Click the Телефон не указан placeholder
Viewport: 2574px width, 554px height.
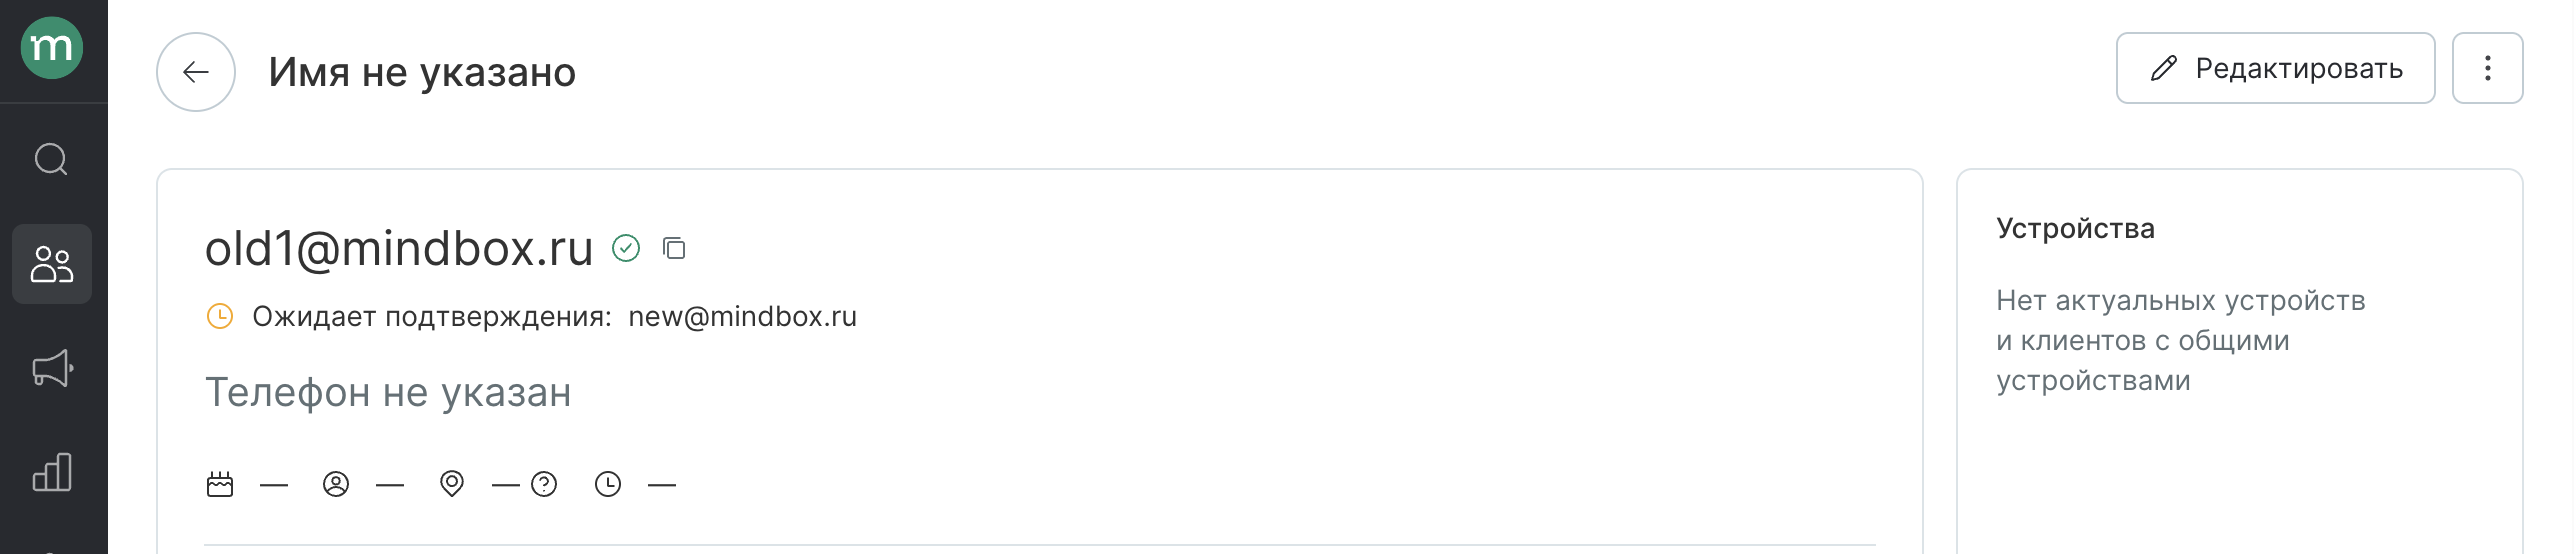tap(388, 392)
